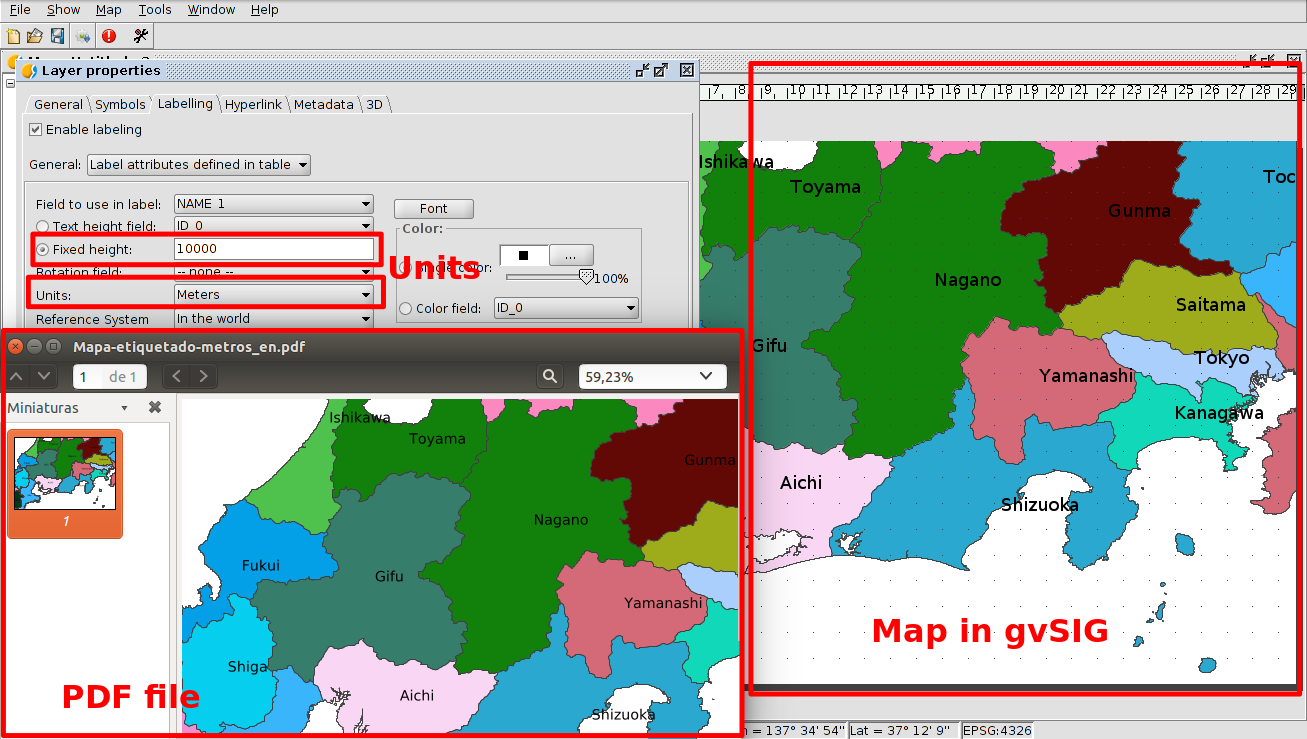This screenshot has height=739, width=1307.
Task: Open the Field to use in label dropdown
Action: [x=273, y=204]
